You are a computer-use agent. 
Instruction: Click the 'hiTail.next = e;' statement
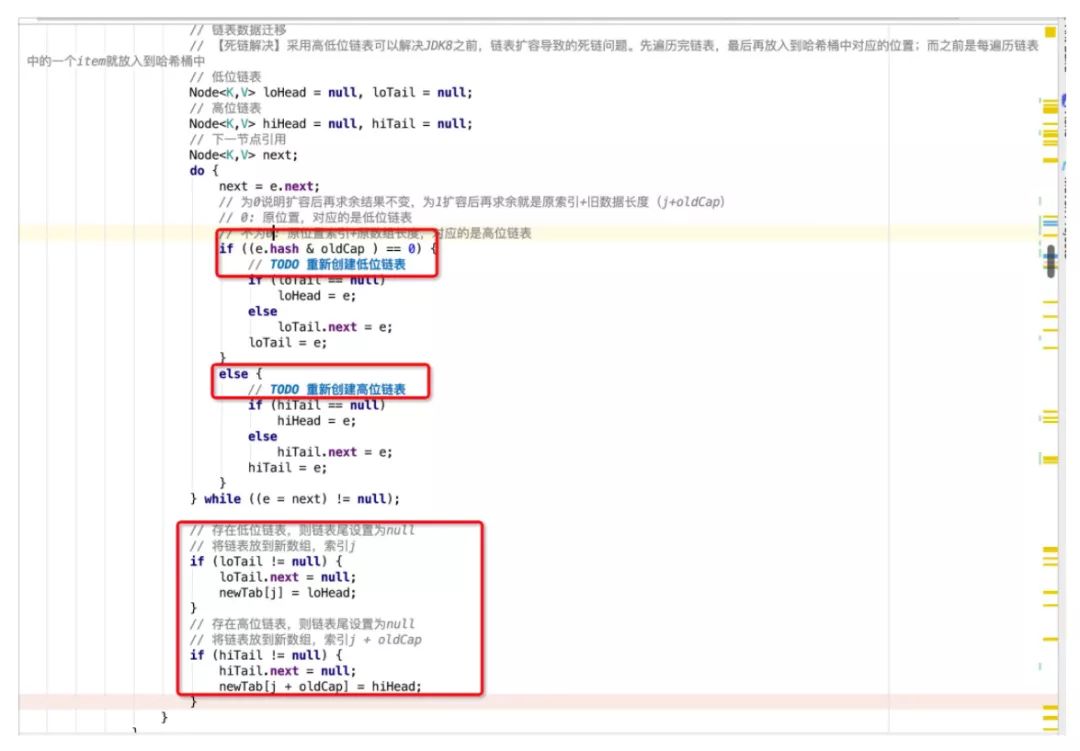click(335, 453)
